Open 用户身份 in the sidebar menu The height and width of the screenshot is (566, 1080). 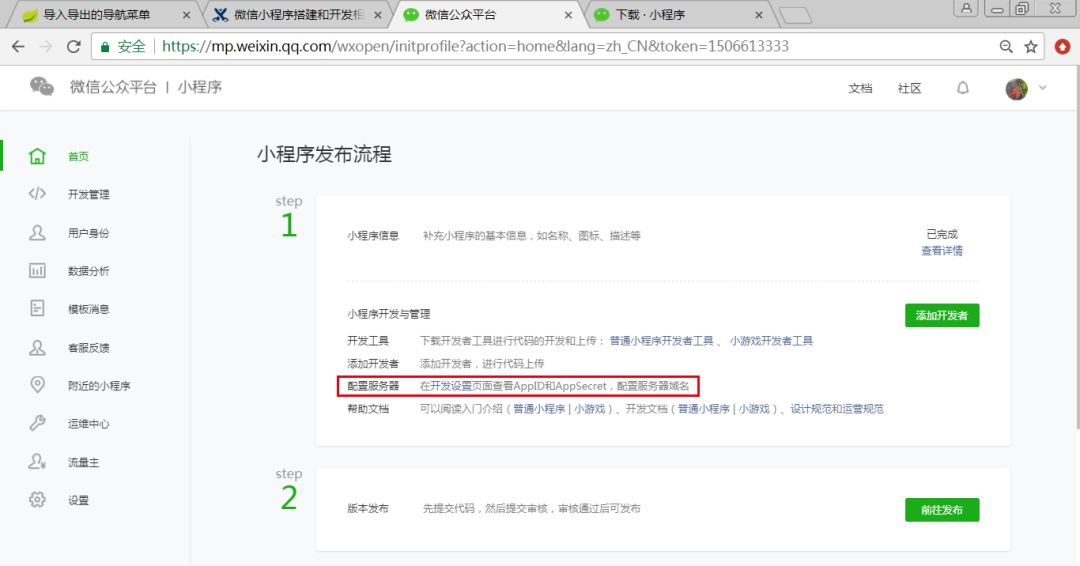point(88,233)
